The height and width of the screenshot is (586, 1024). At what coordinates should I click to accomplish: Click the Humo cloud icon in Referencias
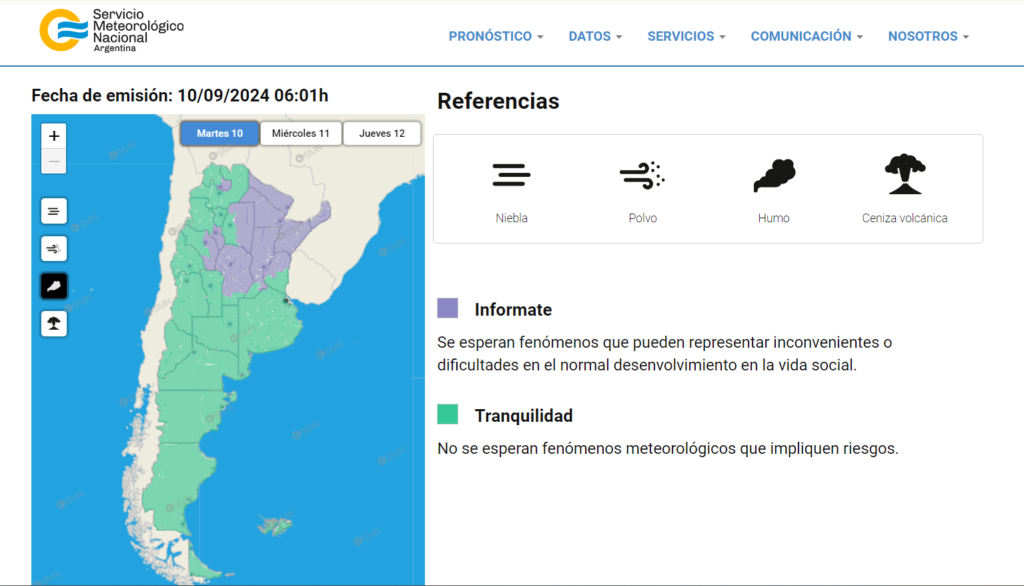[x=774, y=176]
